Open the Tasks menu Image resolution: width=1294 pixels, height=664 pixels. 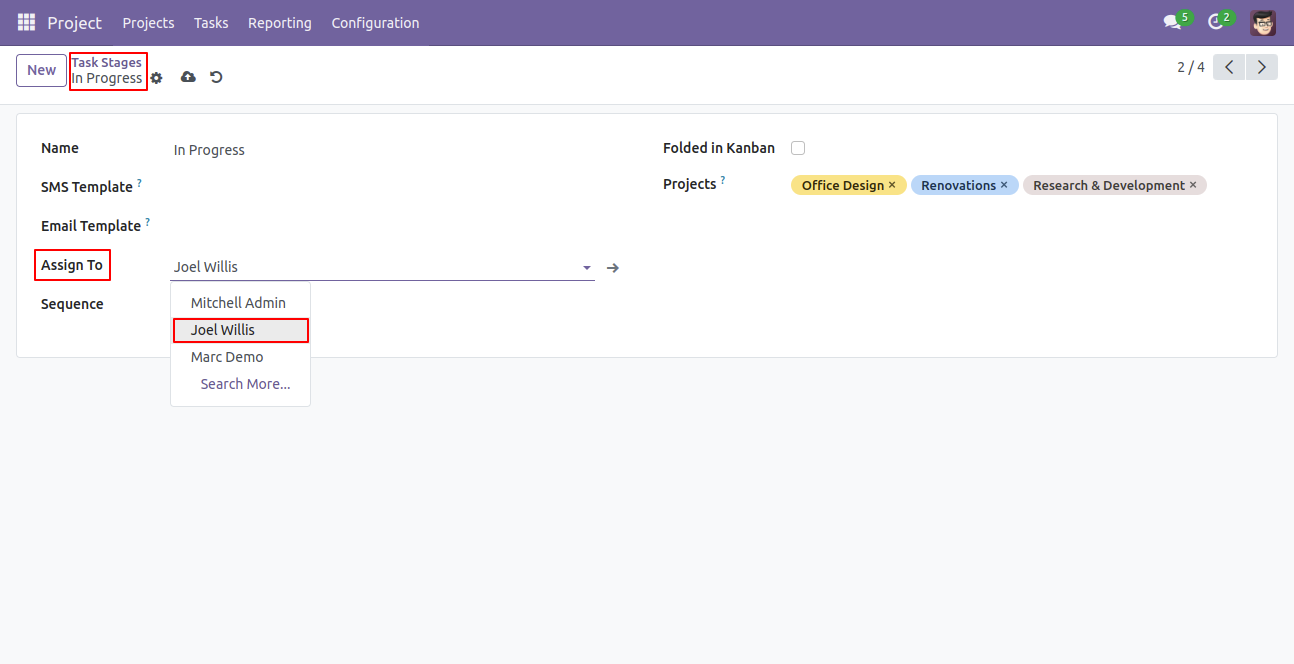pos(211,22)
